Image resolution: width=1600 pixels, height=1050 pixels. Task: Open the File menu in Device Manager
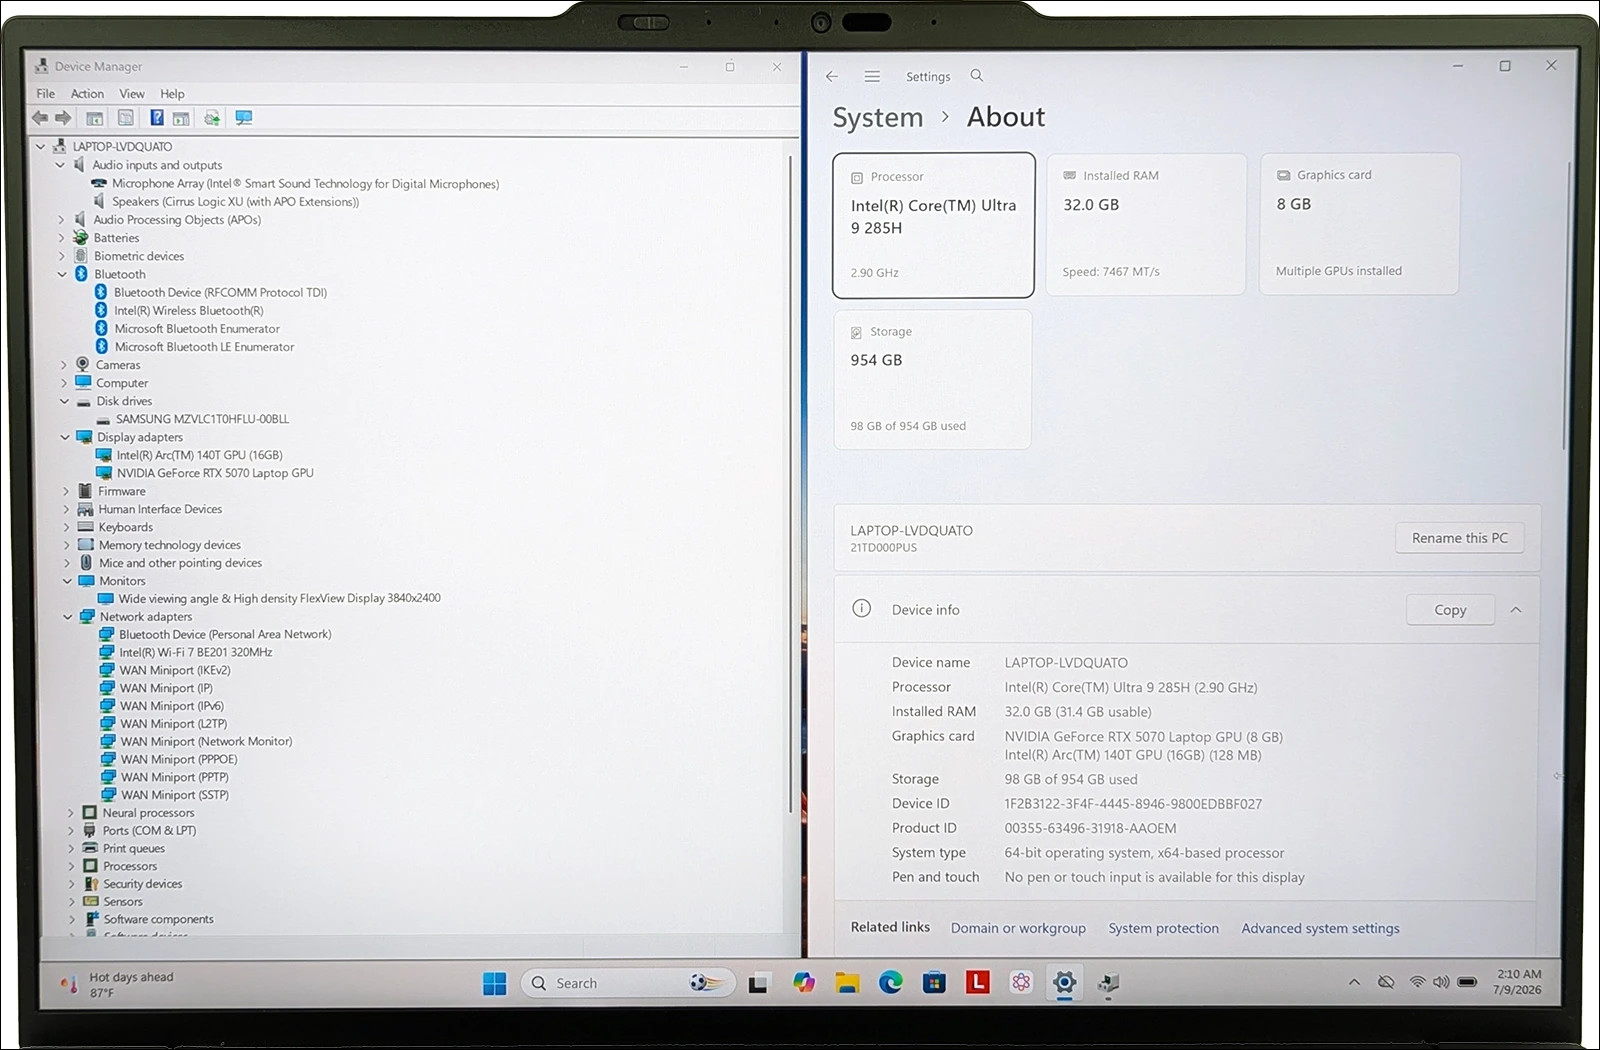(46, 94)
